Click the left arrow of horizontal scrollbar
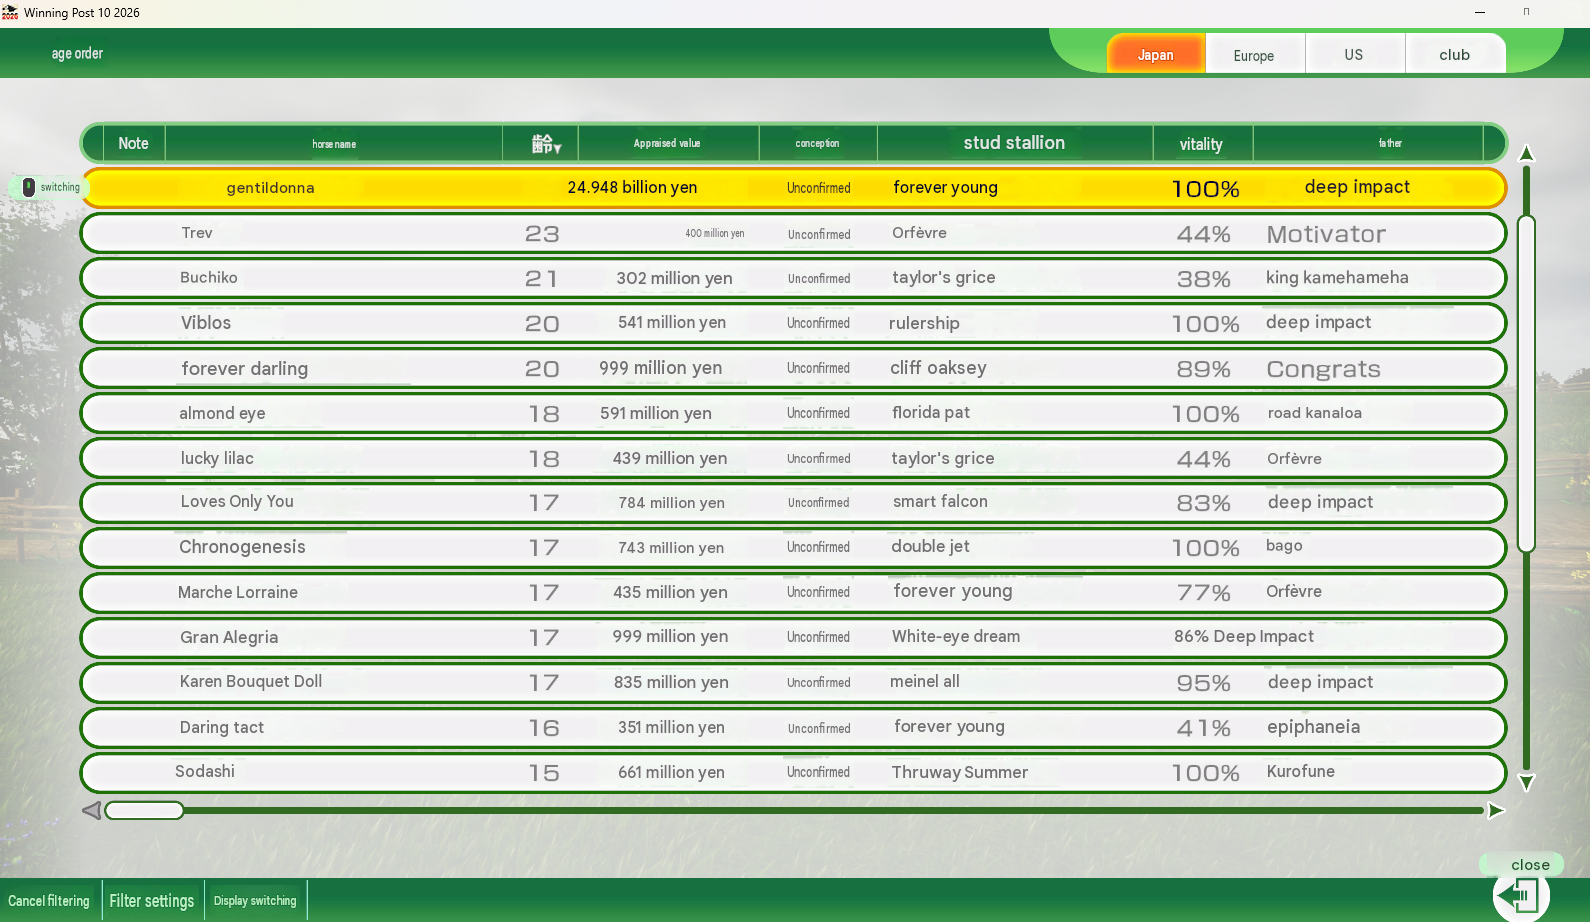Viewport: 1590px width, 922px height. click(91, 810)
